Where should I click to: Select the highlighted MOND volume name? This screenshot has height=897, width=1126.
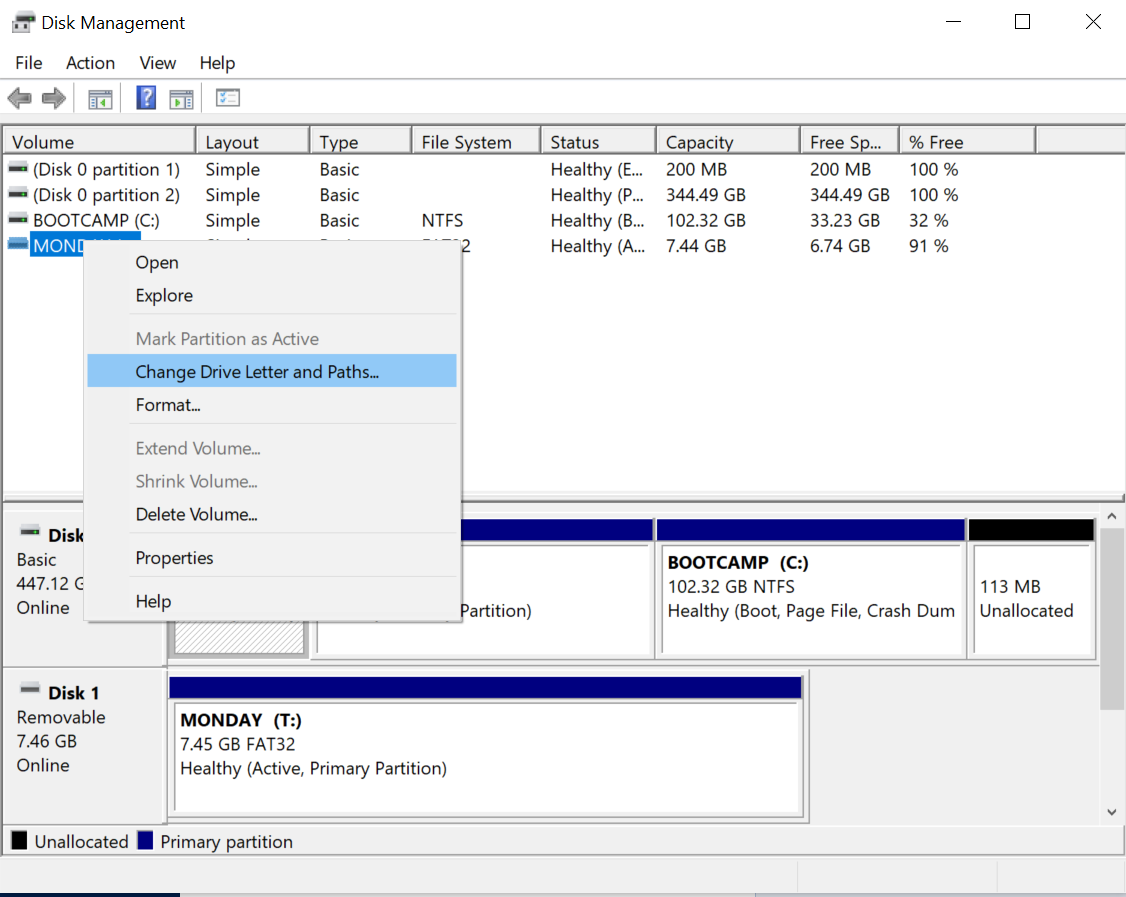pos(59,246)
